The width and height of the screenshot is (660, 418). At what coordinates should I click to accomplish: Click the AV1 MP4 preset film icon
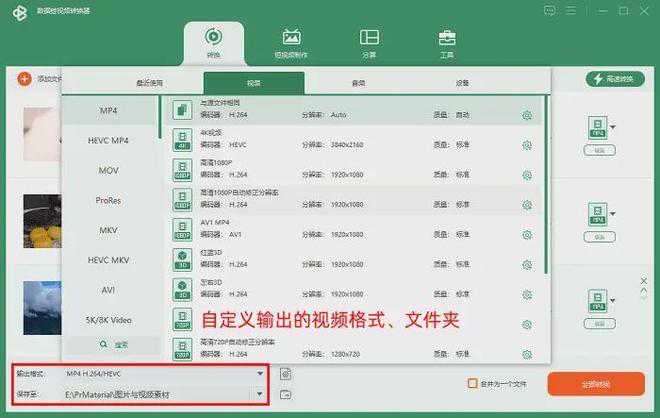(x=182, y=229)
